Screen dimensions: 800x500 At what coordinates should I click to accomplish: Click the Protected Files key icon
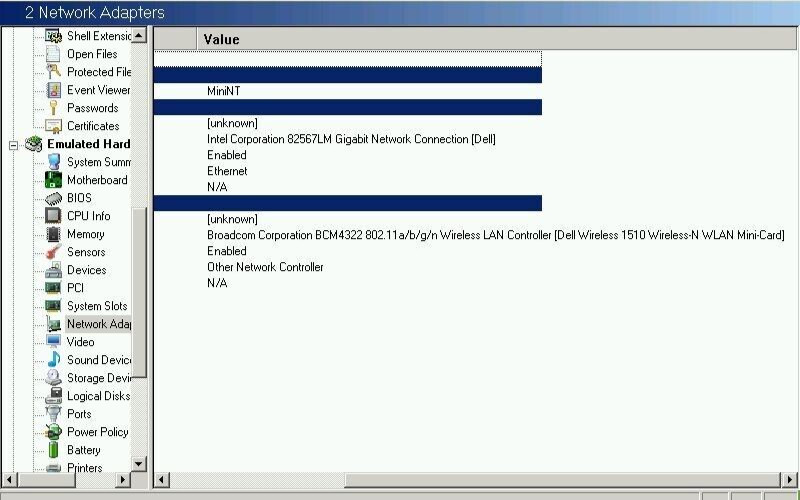53,71
